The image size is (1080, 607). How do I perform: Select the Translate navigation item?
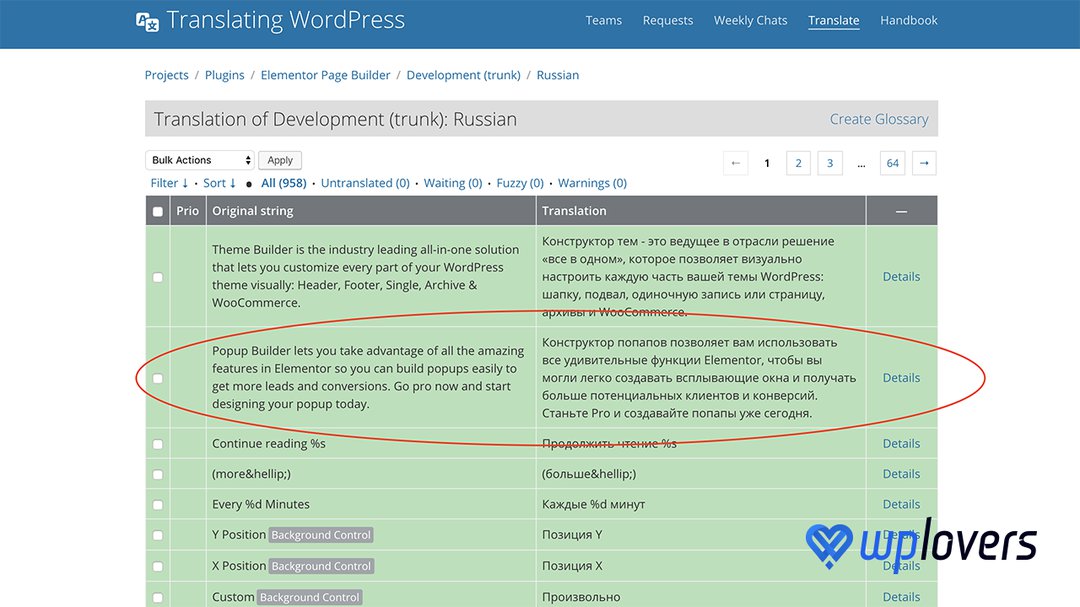[x=833, y=21]
